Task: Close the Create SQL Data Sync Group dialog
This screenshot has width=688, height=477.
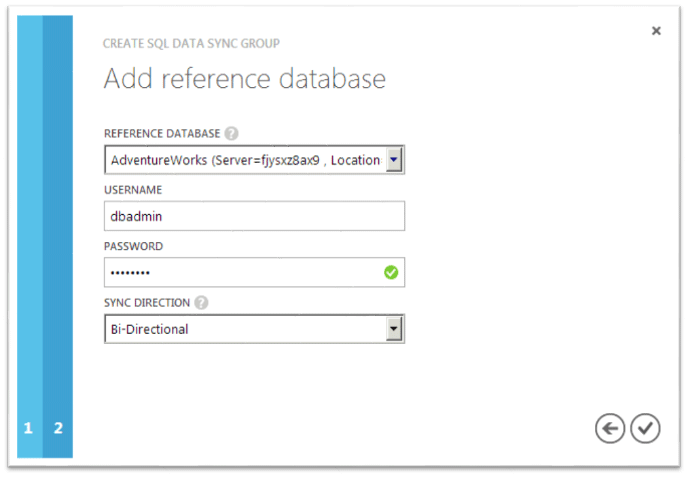Action: (x=656, y=31)
